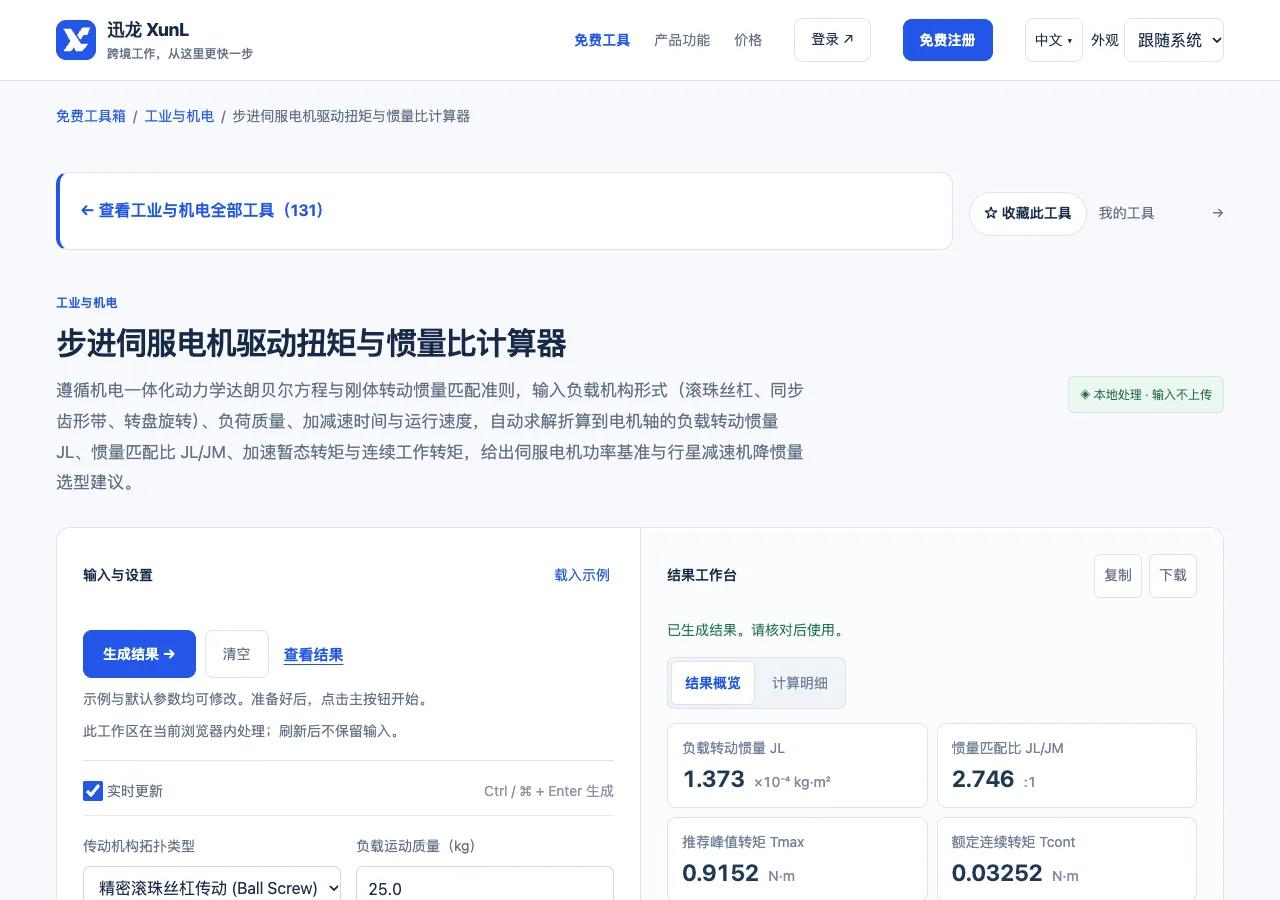Open the 产品功能 nav item
The height and width of the screenshot is (900, 1280).
pos(682,40)
